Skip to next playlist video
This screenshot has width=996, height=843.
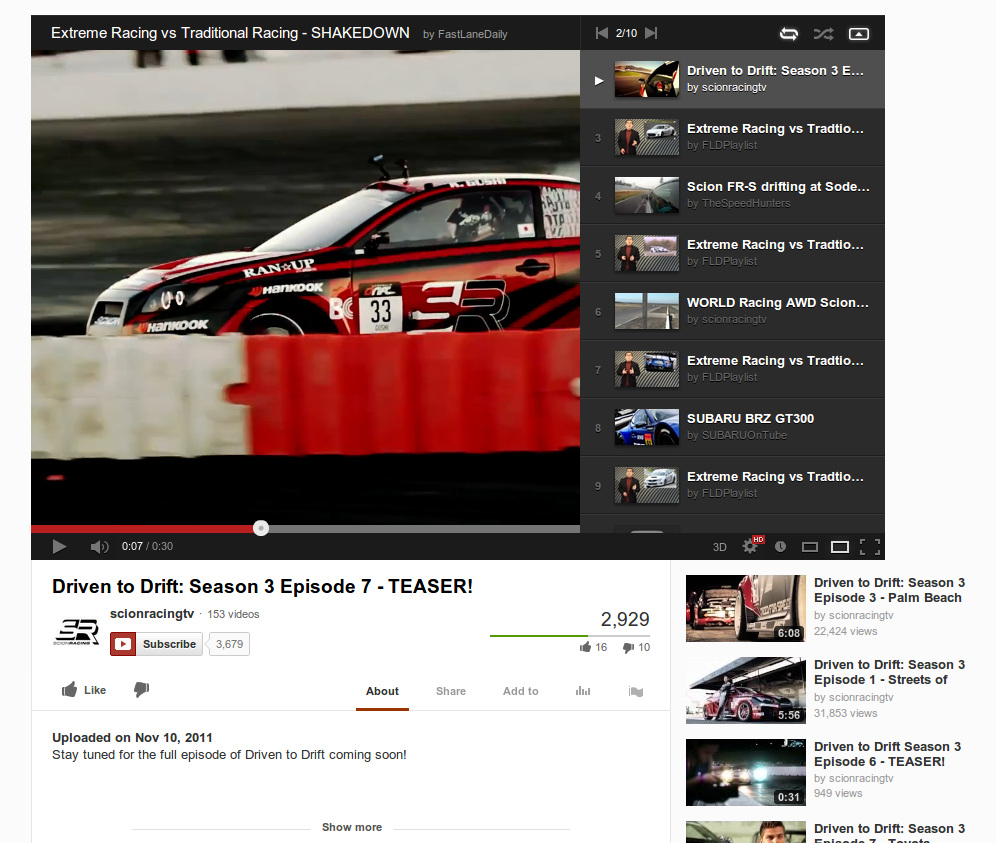(651, 33)
